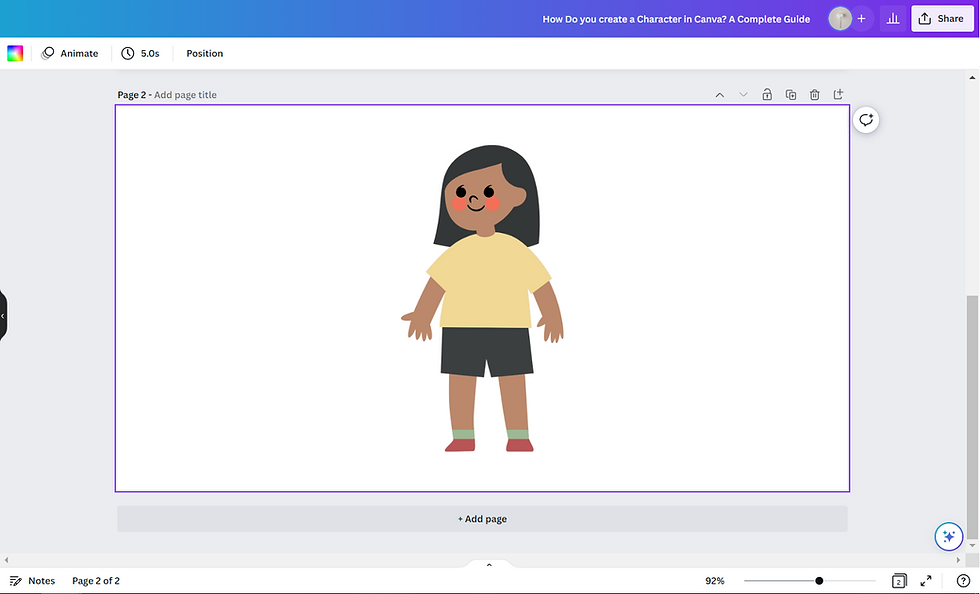Open the Notes panel

32,581
